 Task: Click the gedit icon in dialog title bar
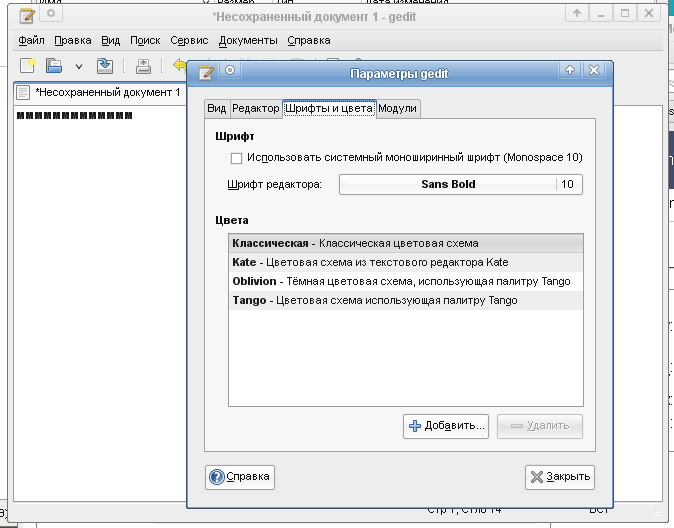tap(206, 71)
